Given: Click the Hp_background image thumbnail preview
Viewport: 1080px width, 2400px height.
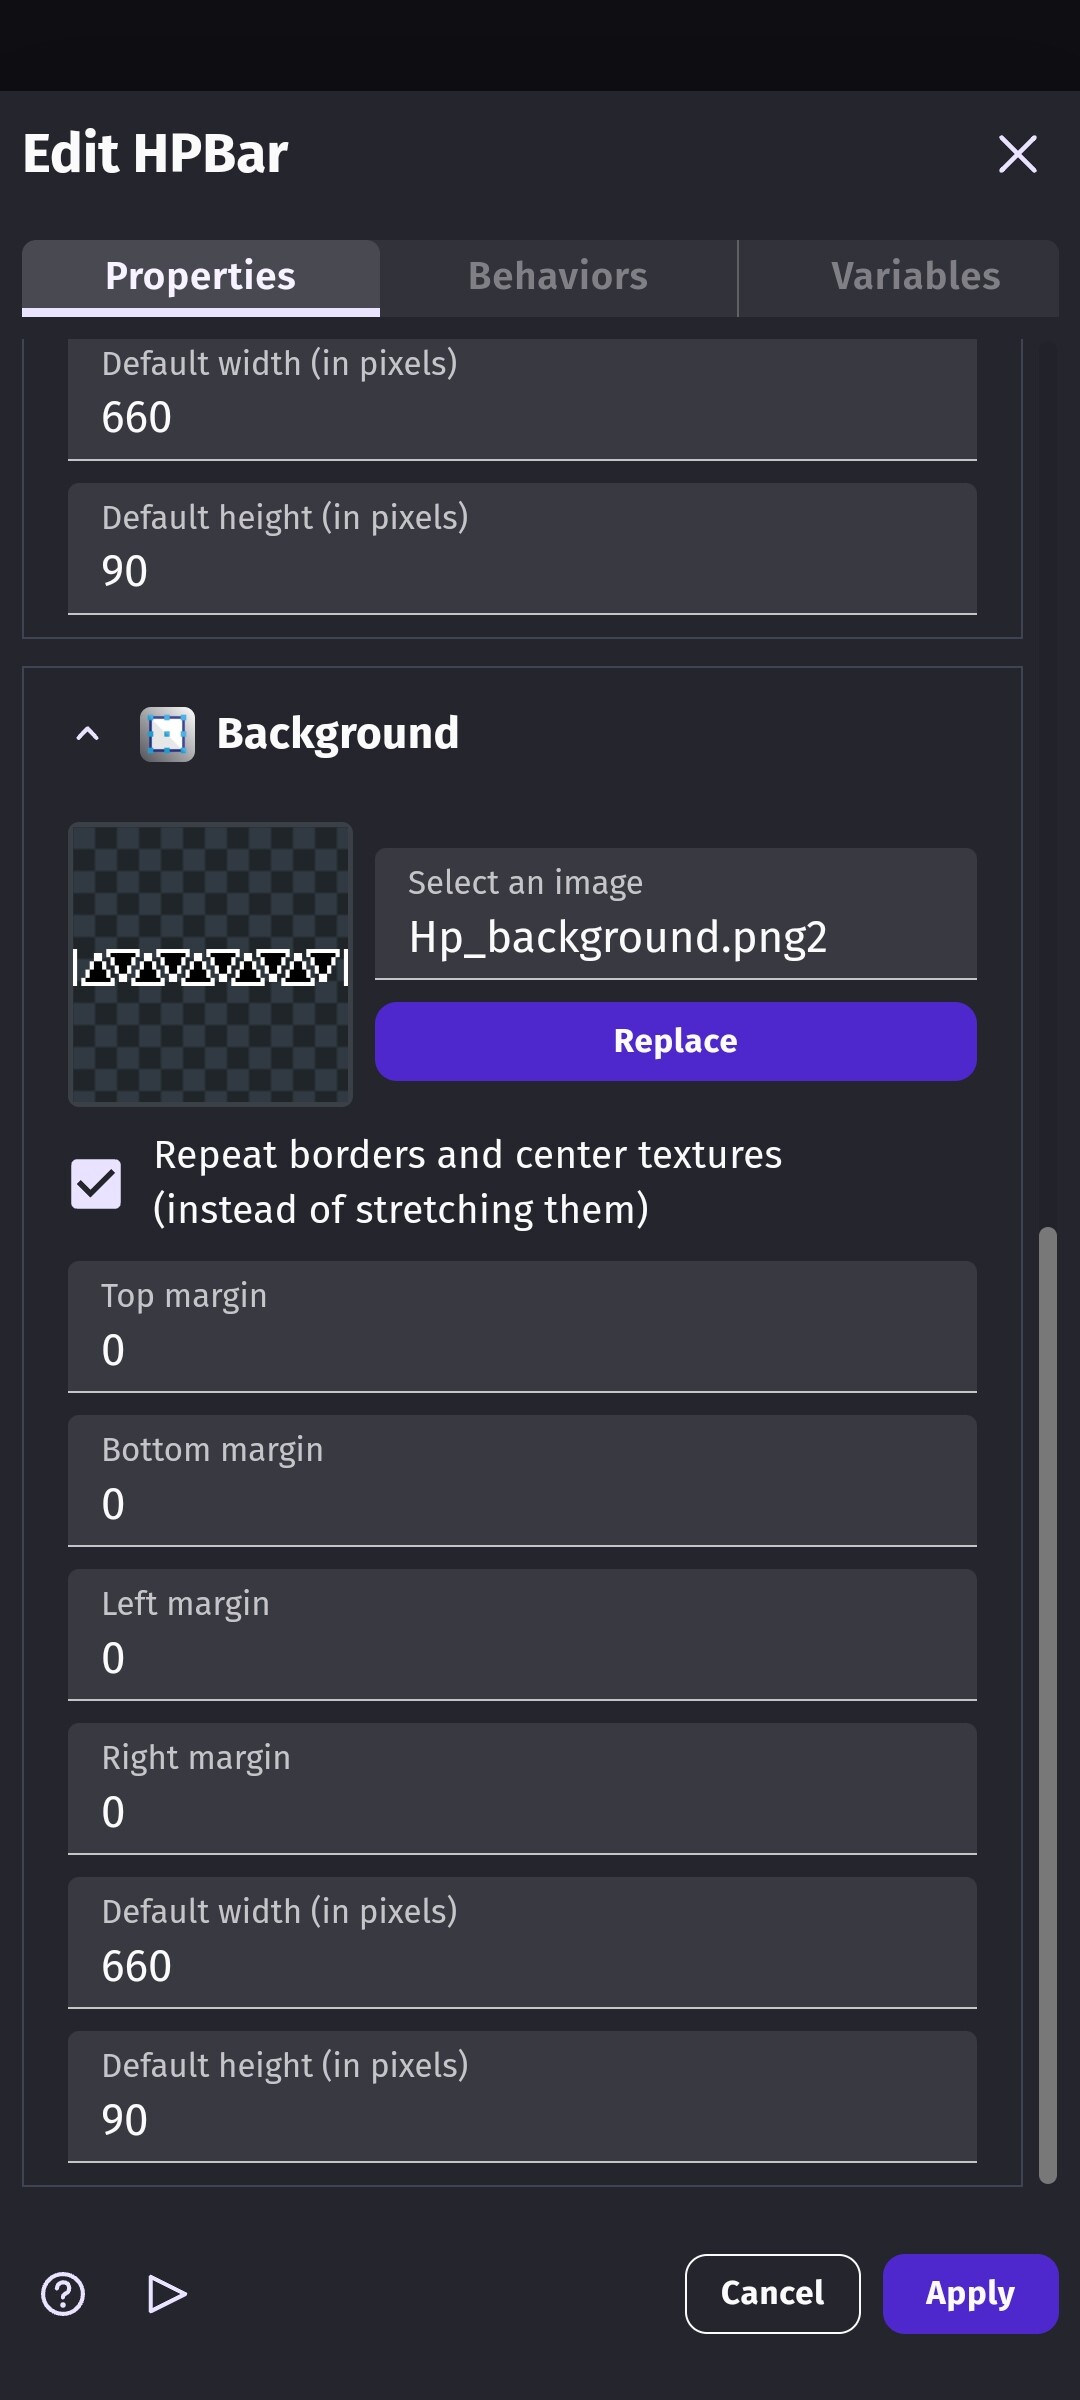Looking at the screenshot, I should coord(209,964).
